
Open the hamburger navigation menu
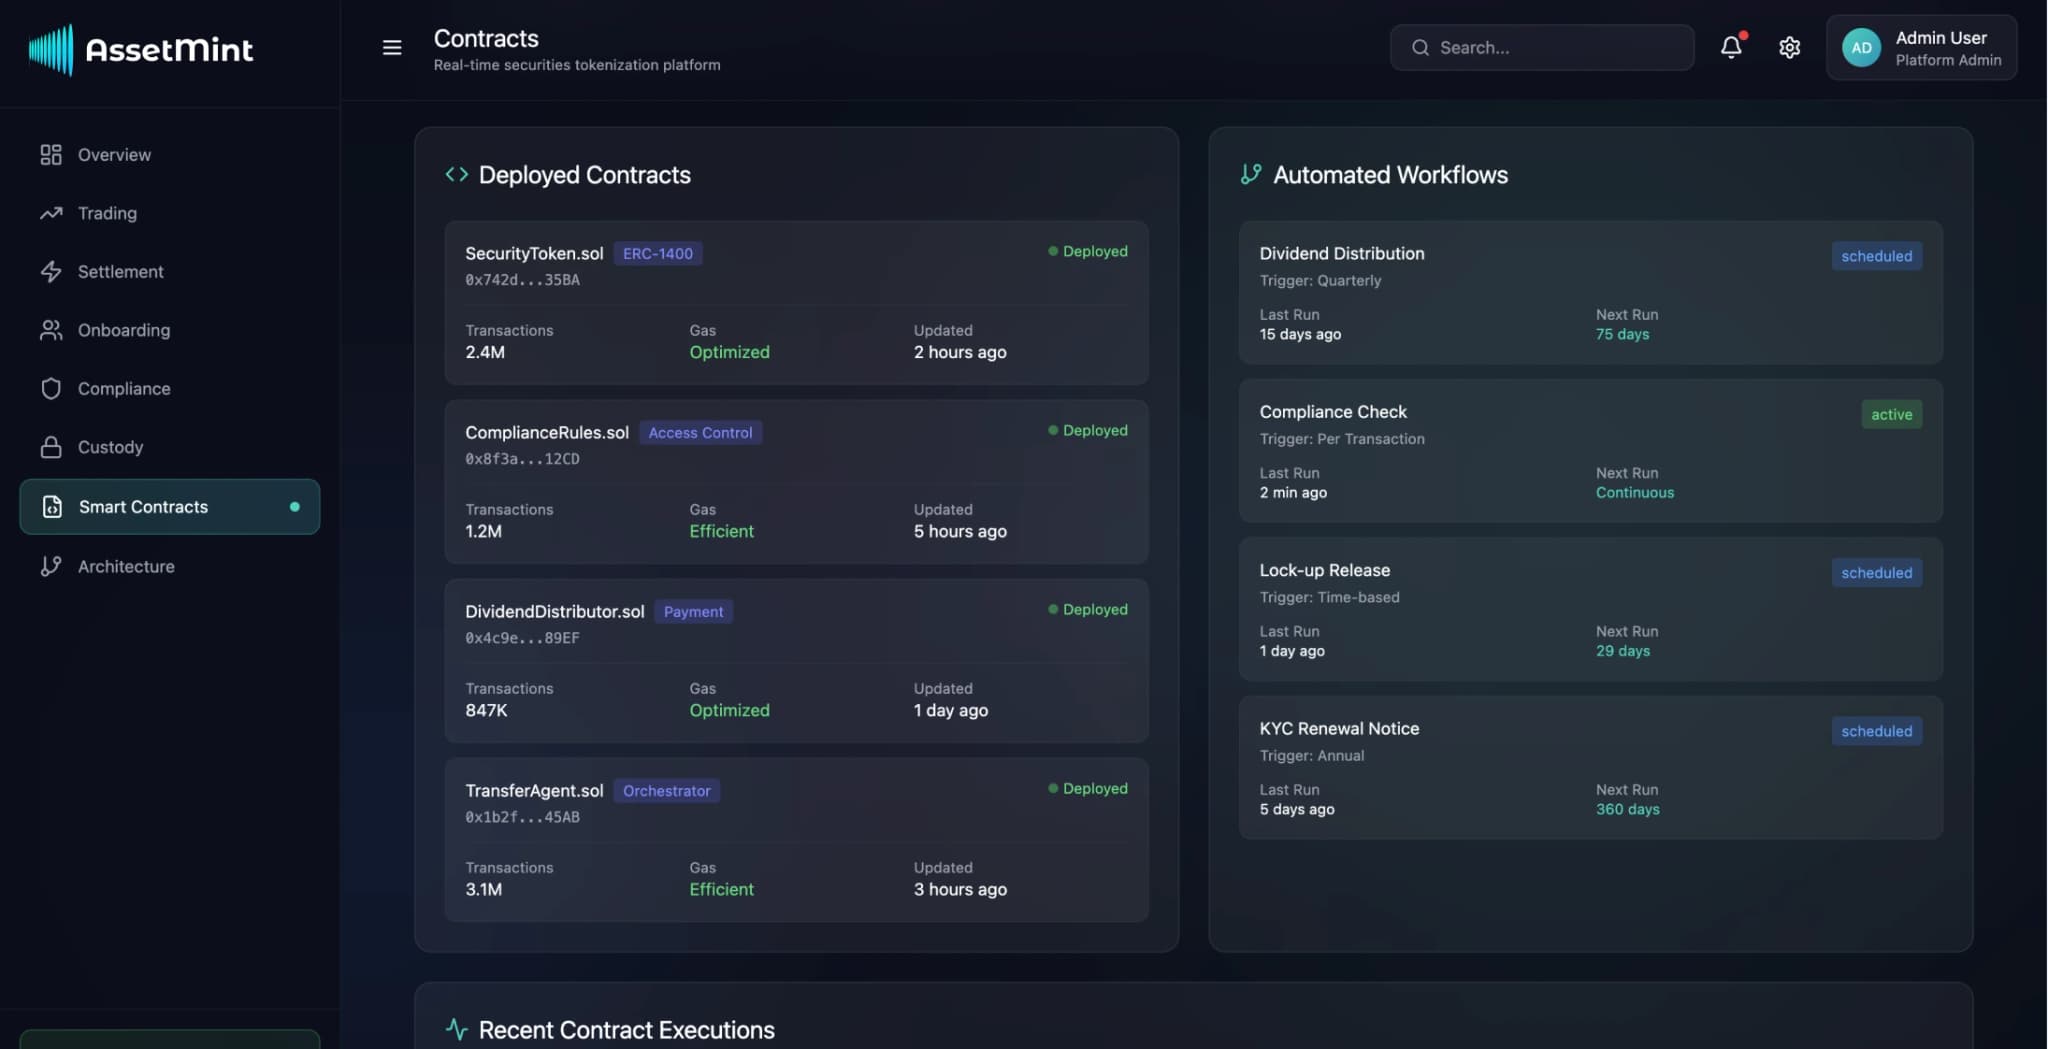(x=391, y=47)
